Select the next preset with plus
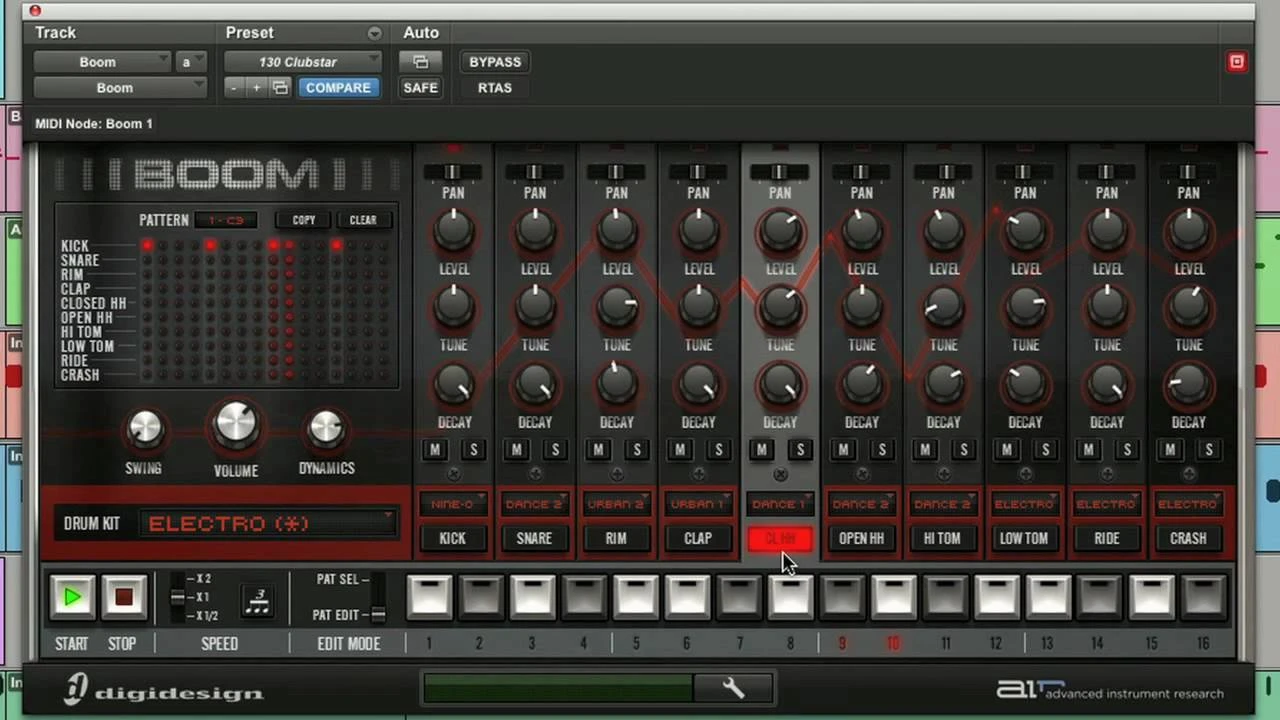This screenshot has width=1280, height=720. (x=256, y=88)
